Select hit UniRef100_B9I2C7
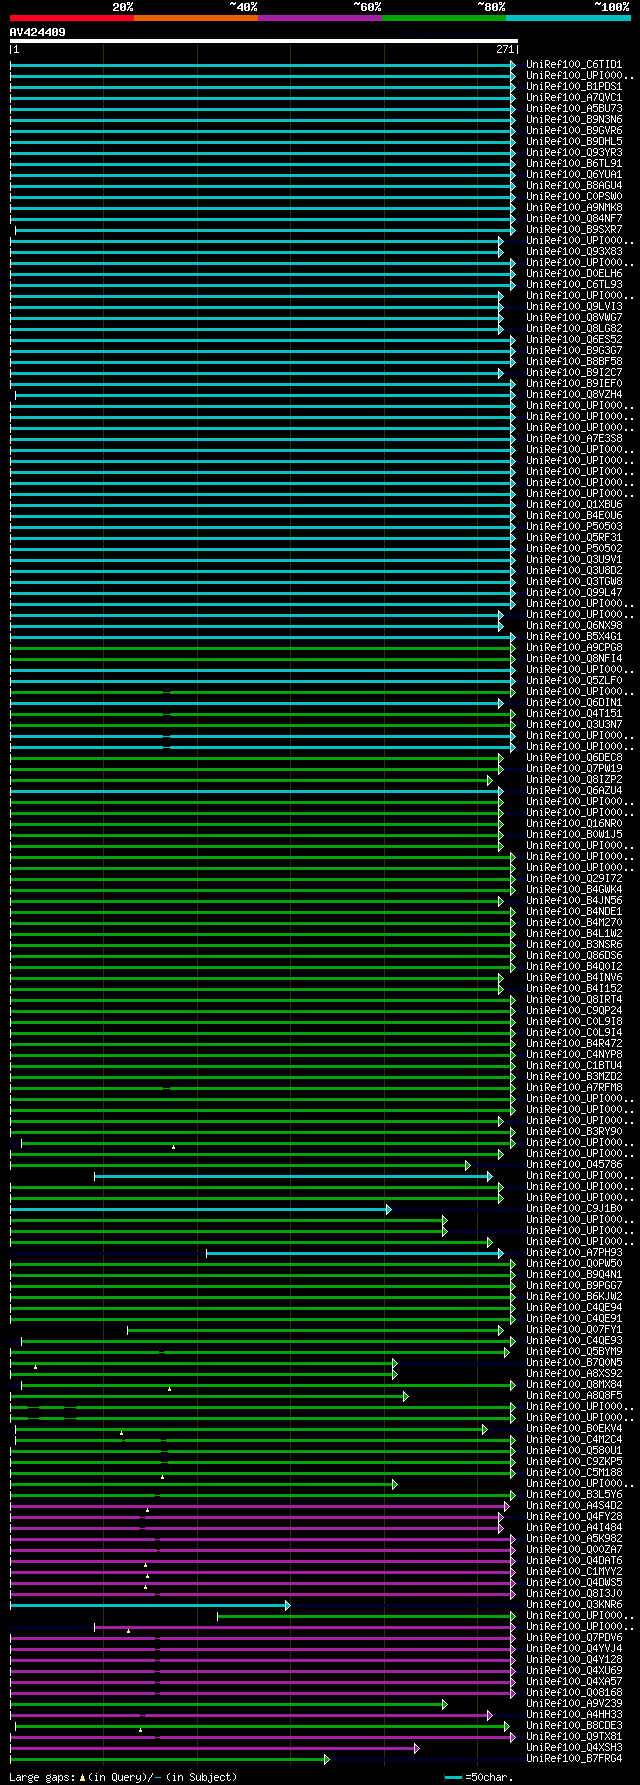The width and height of the screenshot is (640, 1785). [574, 373]
